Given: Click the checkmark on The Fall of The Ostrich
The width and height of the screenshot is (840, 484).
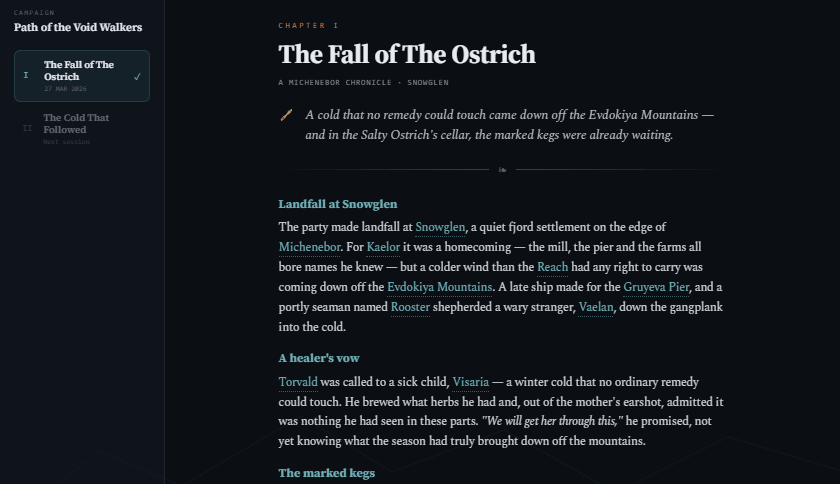Looking at the screenshot, I should (x=137, y=77).
